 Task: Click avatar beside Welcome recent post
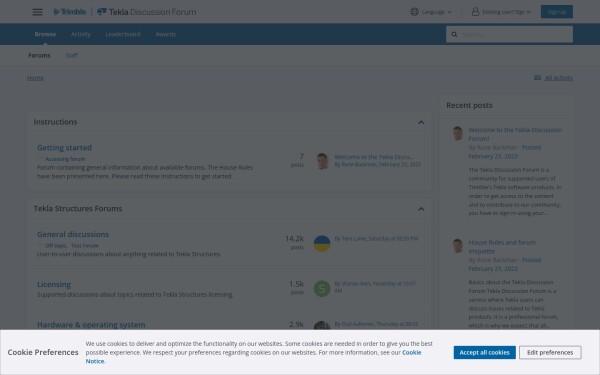tap(458, 134)
